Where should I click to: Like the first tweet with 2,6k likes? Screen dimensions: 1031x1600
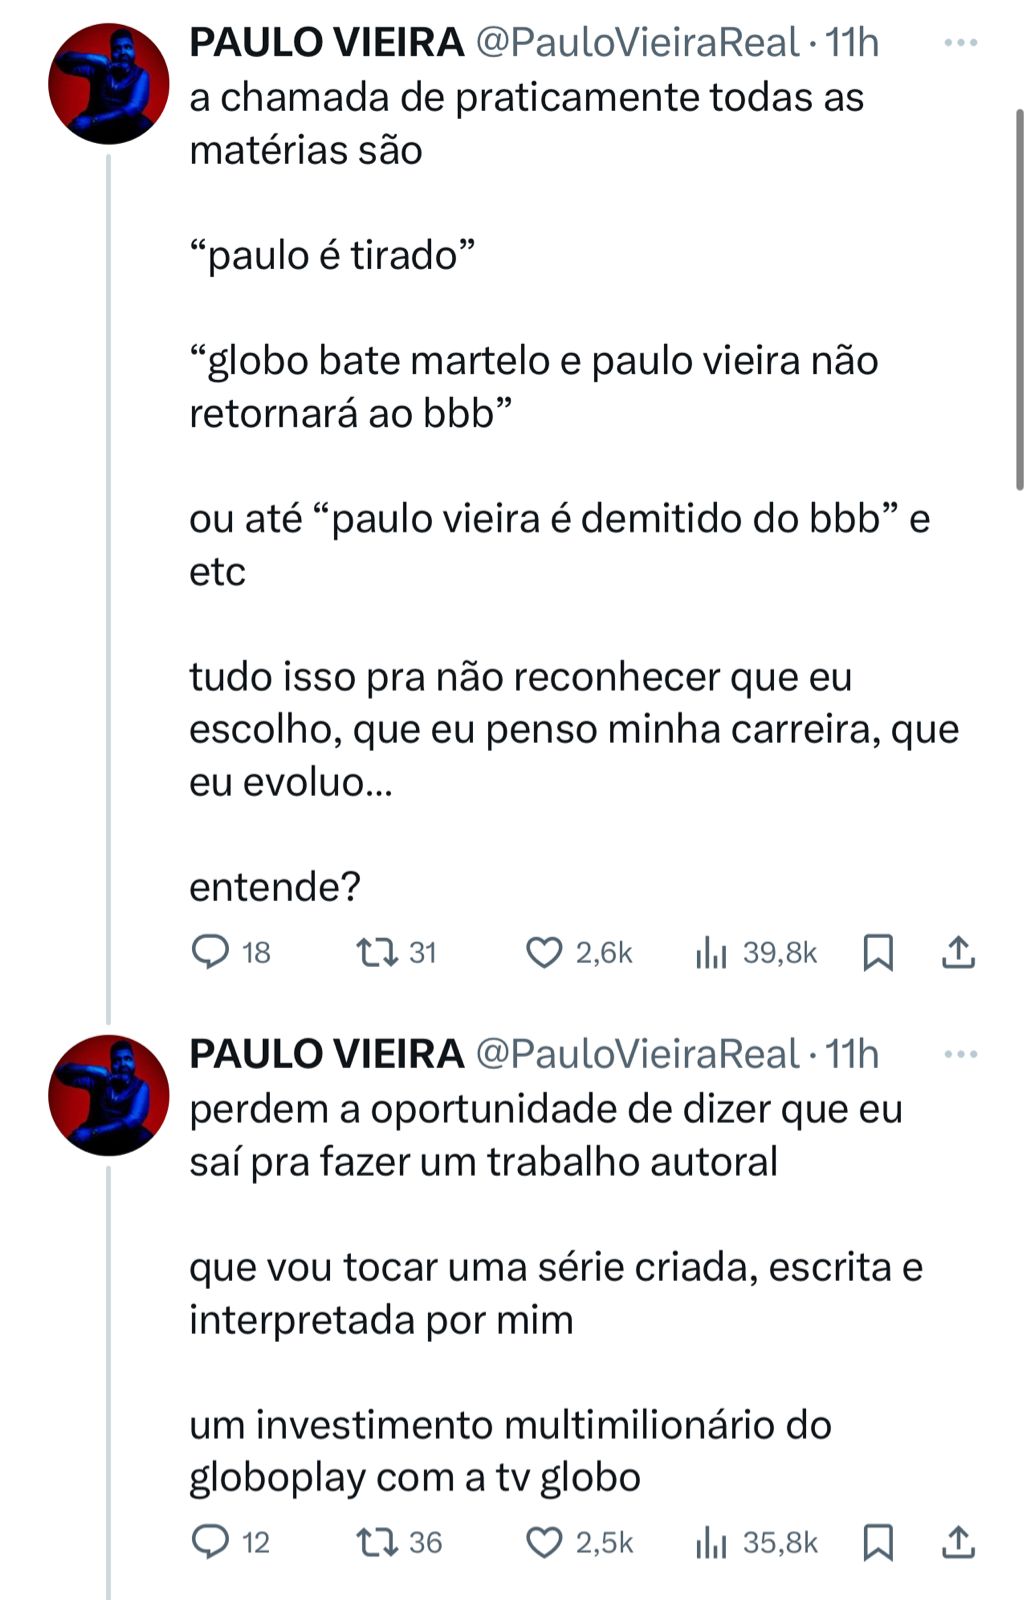click(x=545, y=952)
